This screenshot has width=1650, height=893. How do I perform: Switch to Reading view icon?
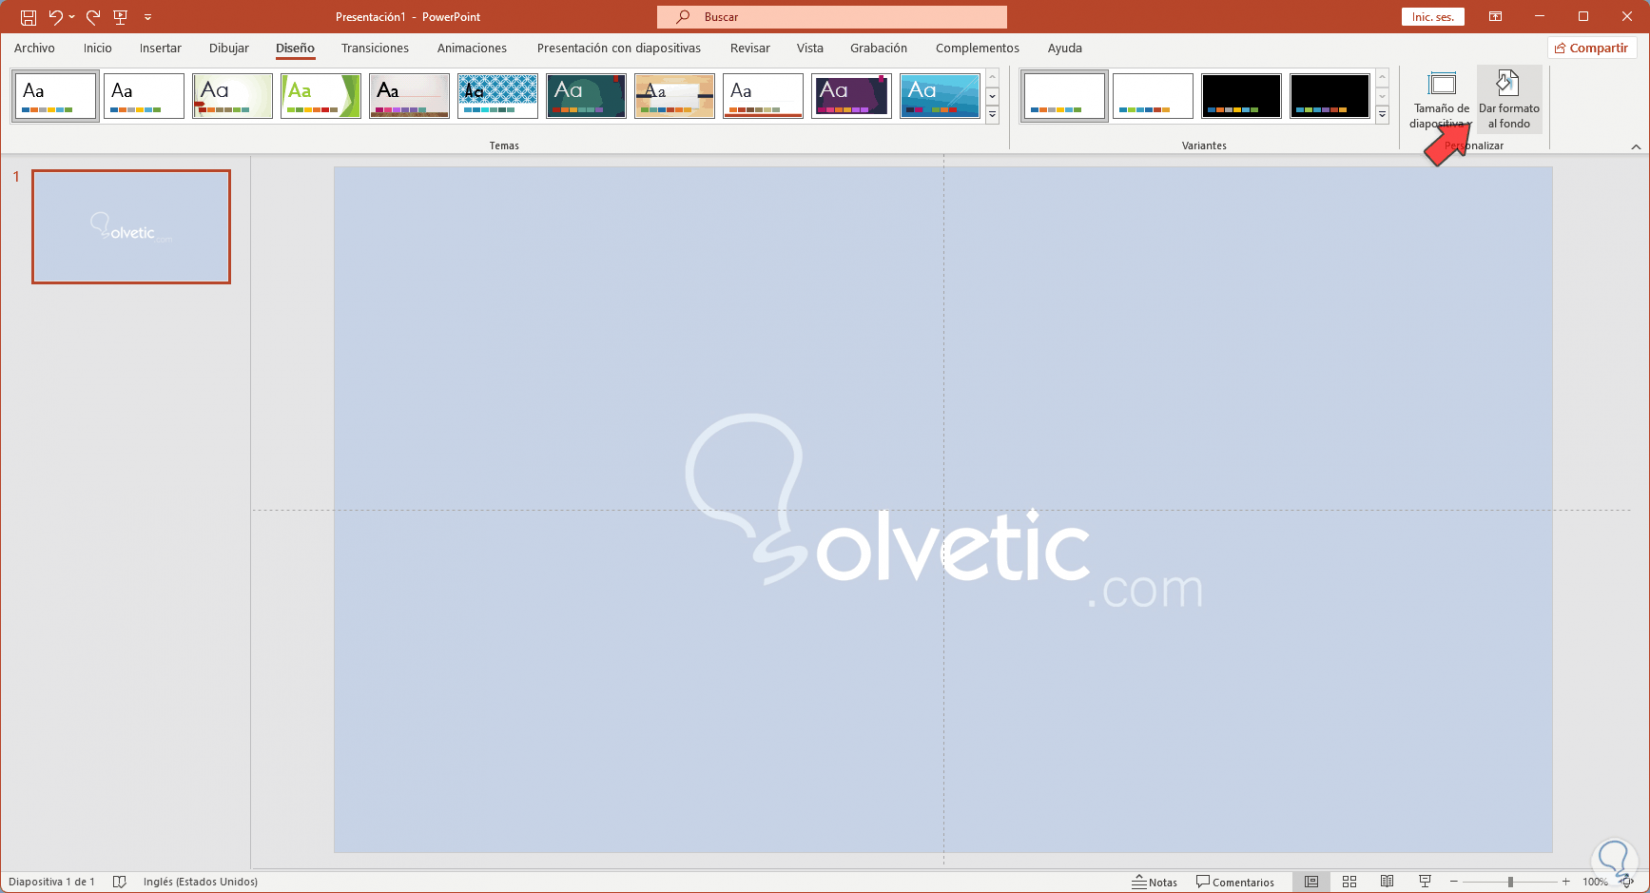[1387, 882]
